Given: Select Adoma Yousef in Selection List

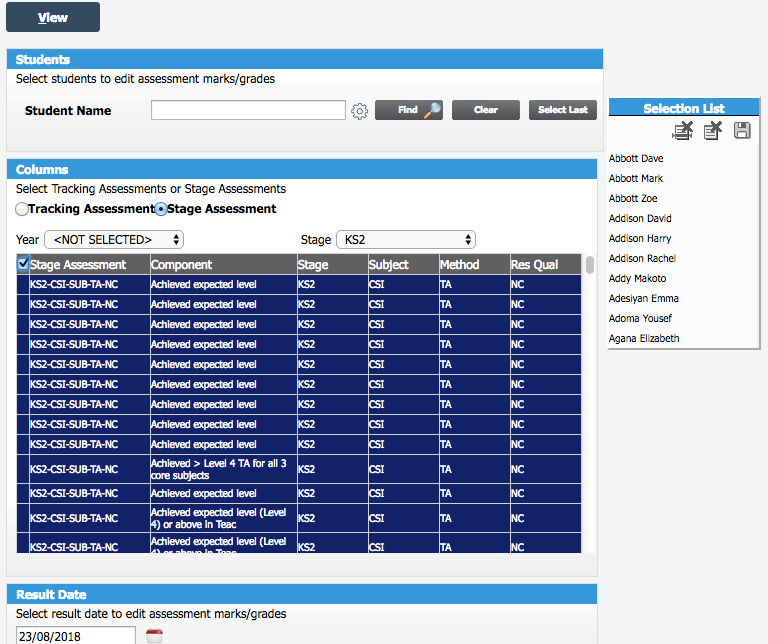Looking at the screenshot, I should coord(640,318).
